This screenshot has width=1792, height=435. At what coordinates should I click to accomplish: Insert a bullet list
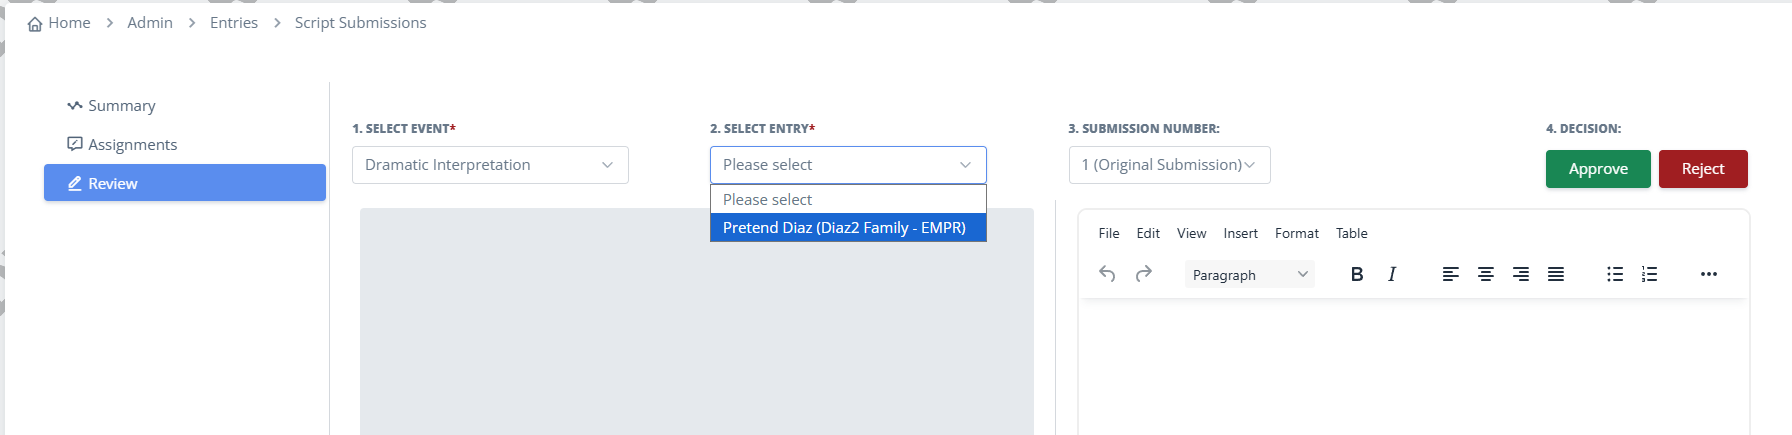tap(1615, 274)
